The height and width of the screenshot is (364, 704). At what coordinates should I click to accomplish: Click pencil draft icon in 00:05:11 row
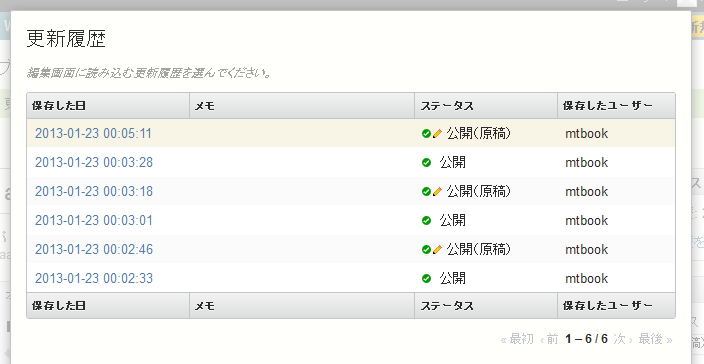437,134
